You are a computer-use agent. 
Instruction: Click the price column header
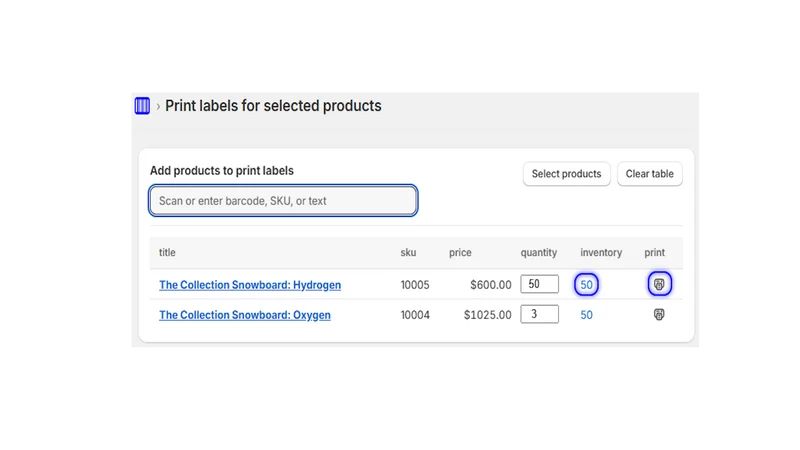[x=460, y=253]
